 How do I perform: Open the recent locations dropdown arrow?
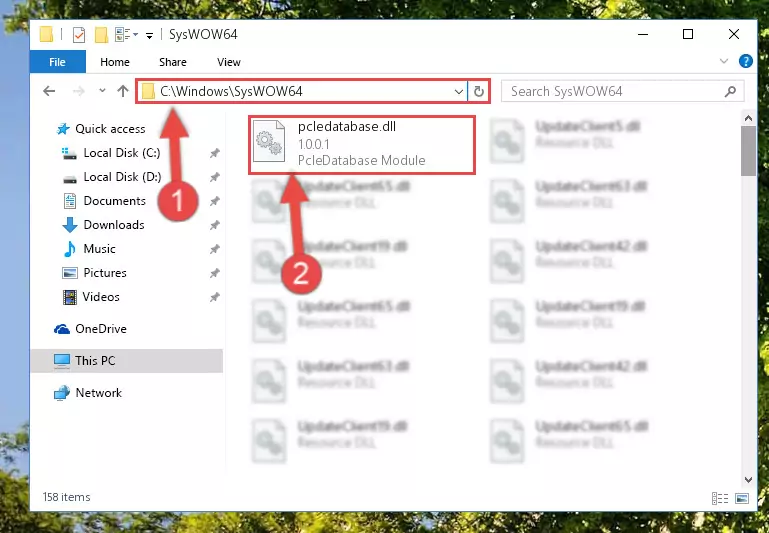tap(102, 91)
